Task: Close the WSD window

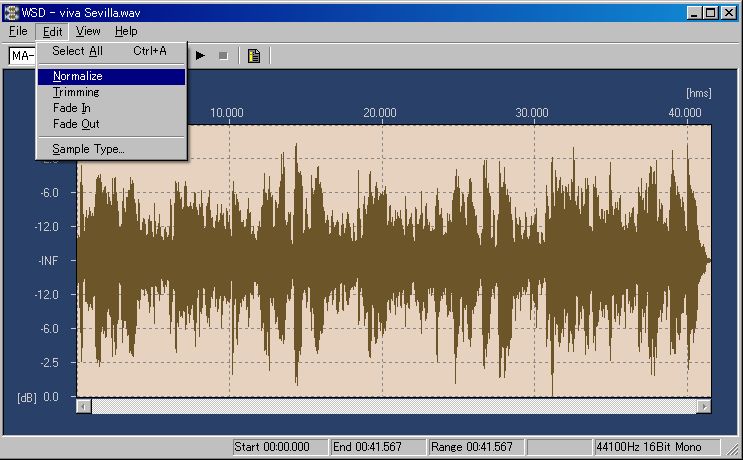Action: pyautogui.click(x=729, y=13)
